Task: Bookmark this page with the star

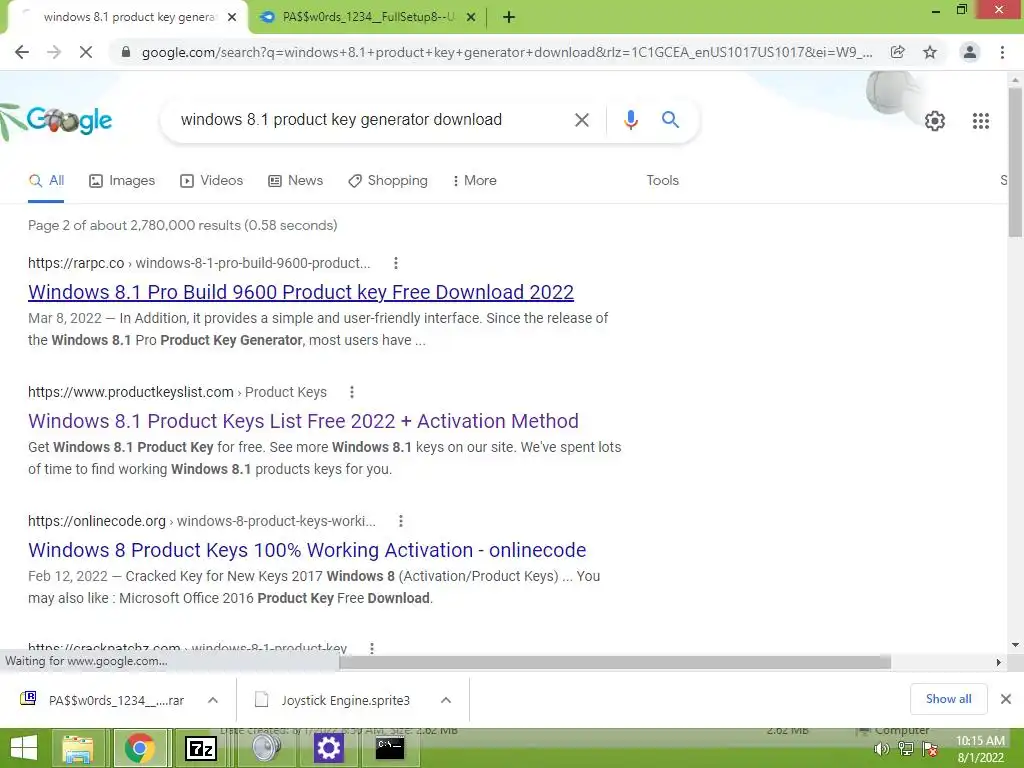Action: tap(930, 52)
